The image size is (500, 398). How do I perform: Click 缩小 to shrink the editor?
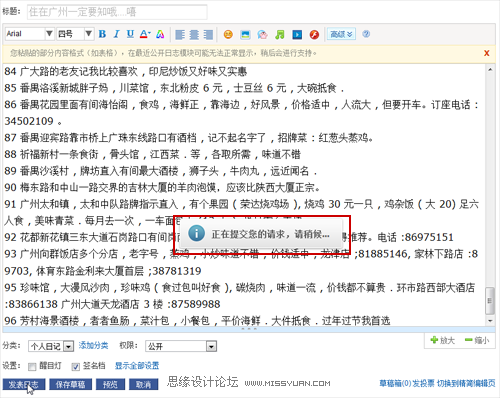click(x=477, y=340)
